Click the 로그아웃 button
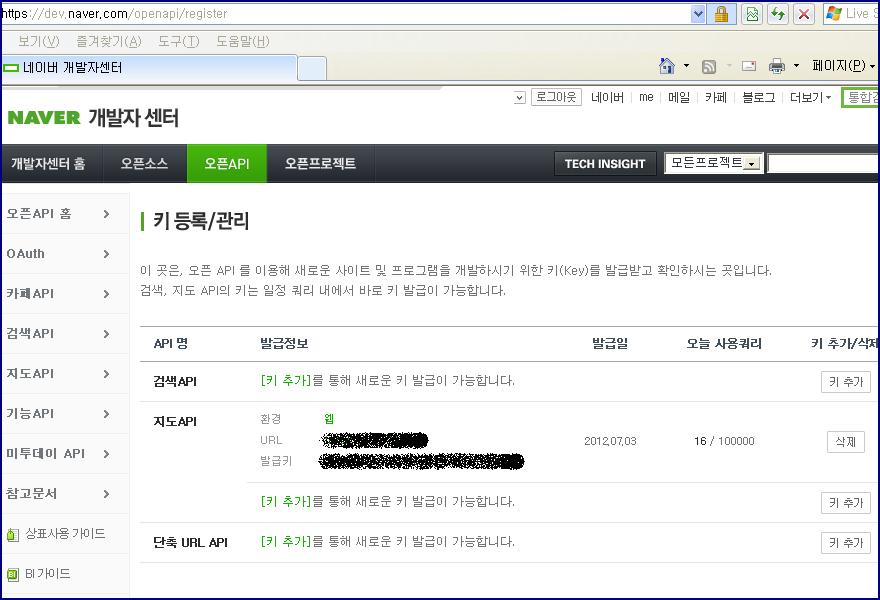 [x=556, y=97]
